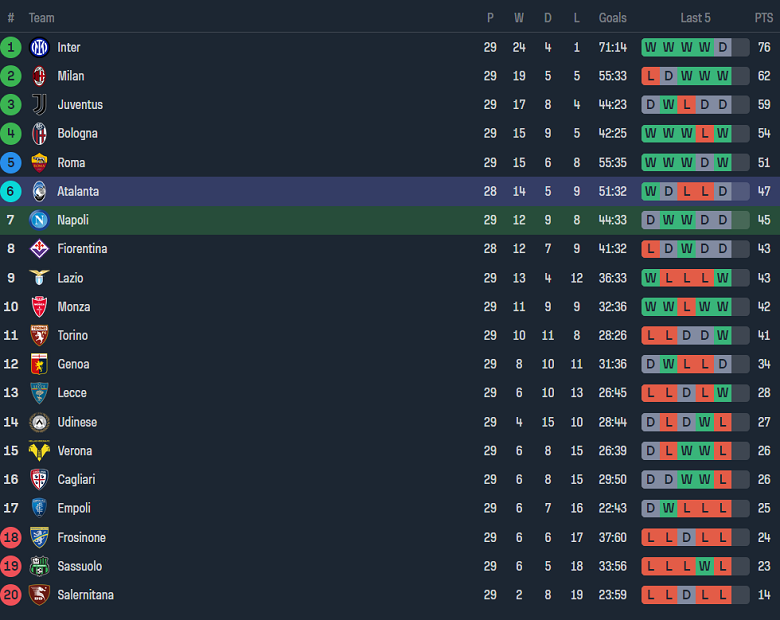Sort by the Team column header
The image size is (780, 620).
click(41, 18)
